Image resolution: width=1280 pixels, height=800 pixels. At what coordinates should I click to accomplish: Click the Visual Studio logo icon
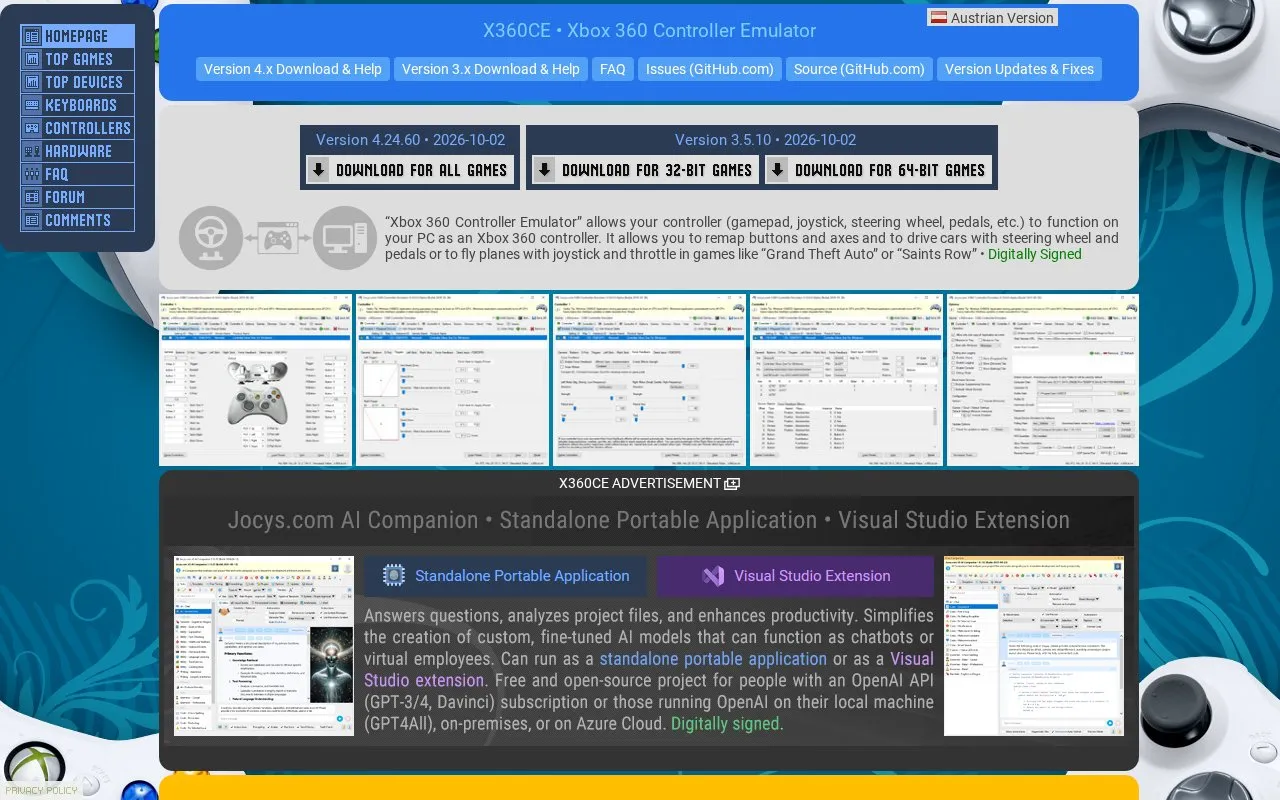713,576
